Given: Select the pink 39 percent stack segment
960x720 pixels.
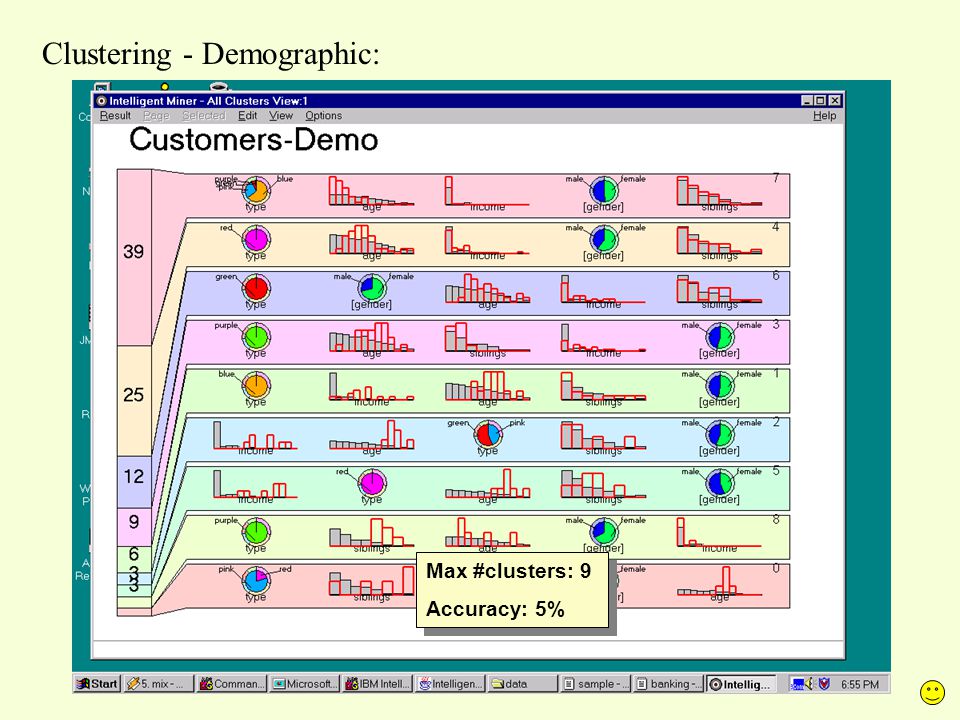Looking at the screenshot, I should click(134, 258).
